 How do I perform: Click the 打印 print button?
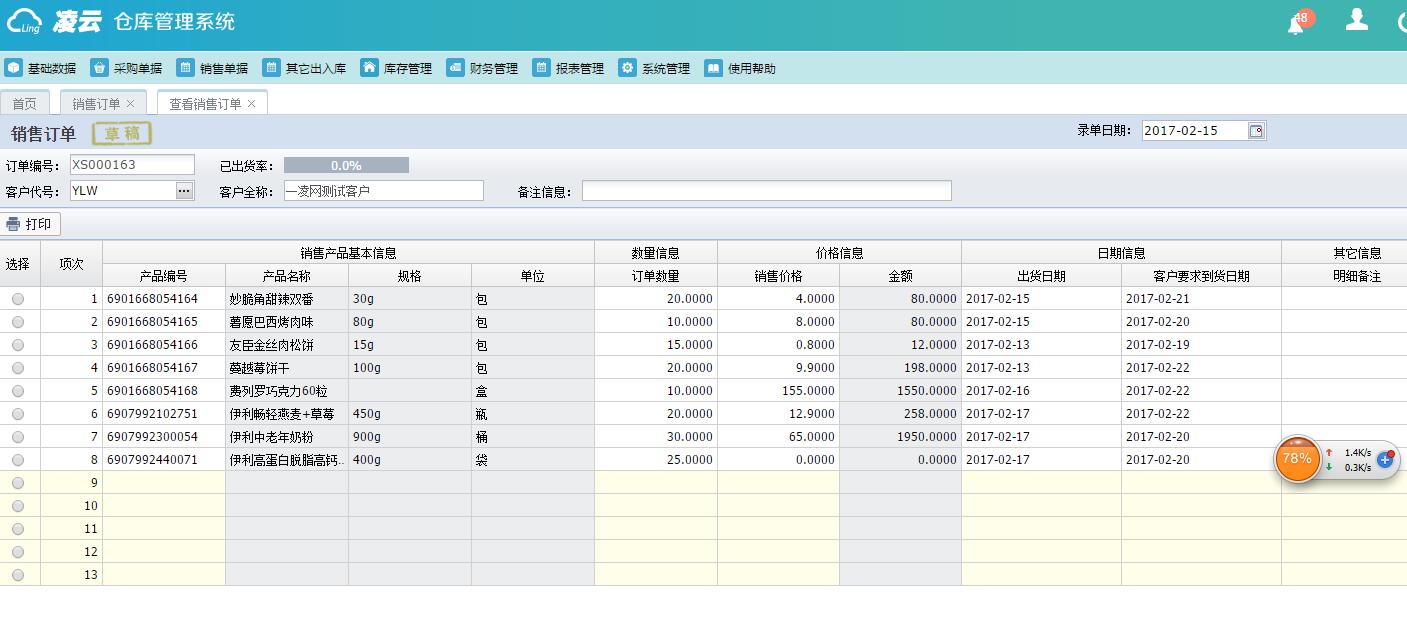coord(30,224)
